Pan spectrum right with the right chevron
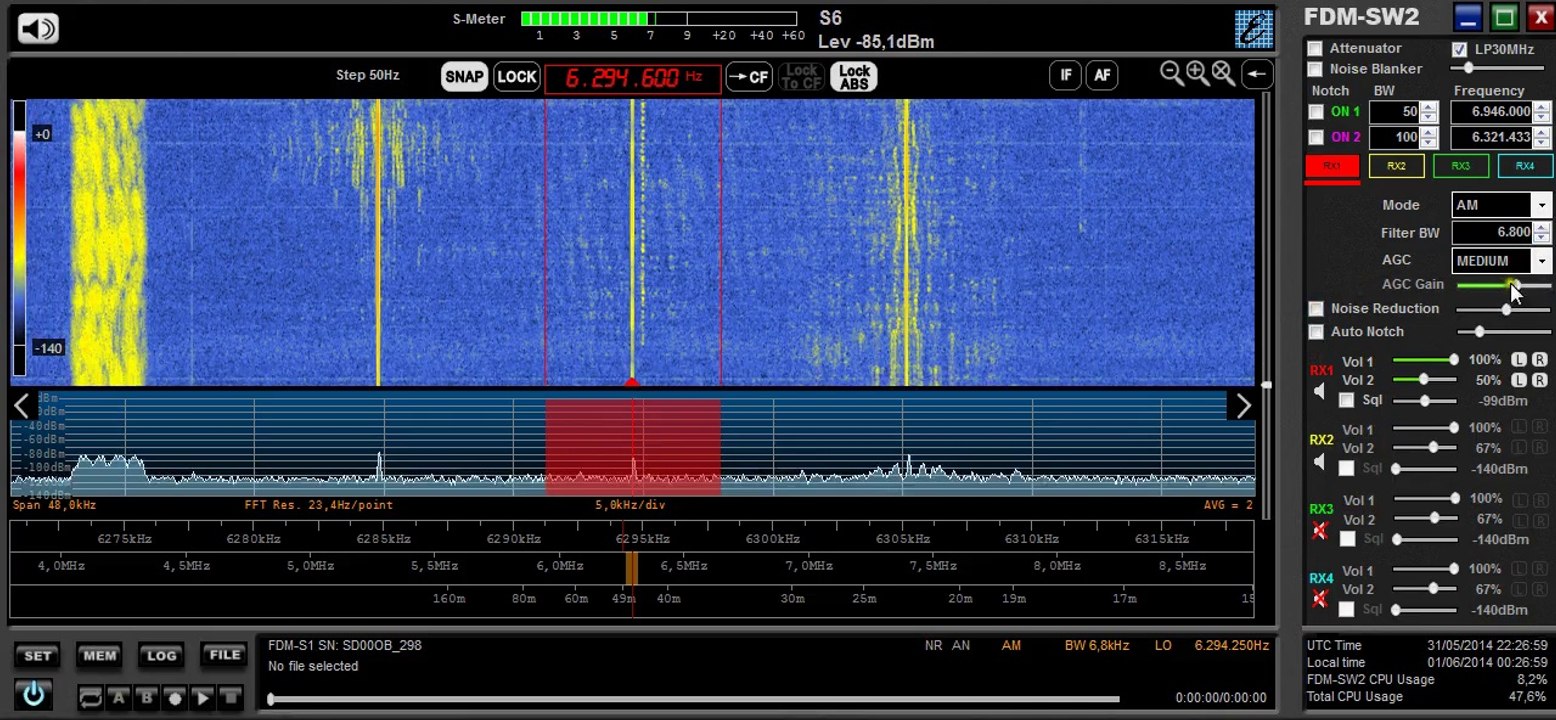 click(x=1243, y=406)
